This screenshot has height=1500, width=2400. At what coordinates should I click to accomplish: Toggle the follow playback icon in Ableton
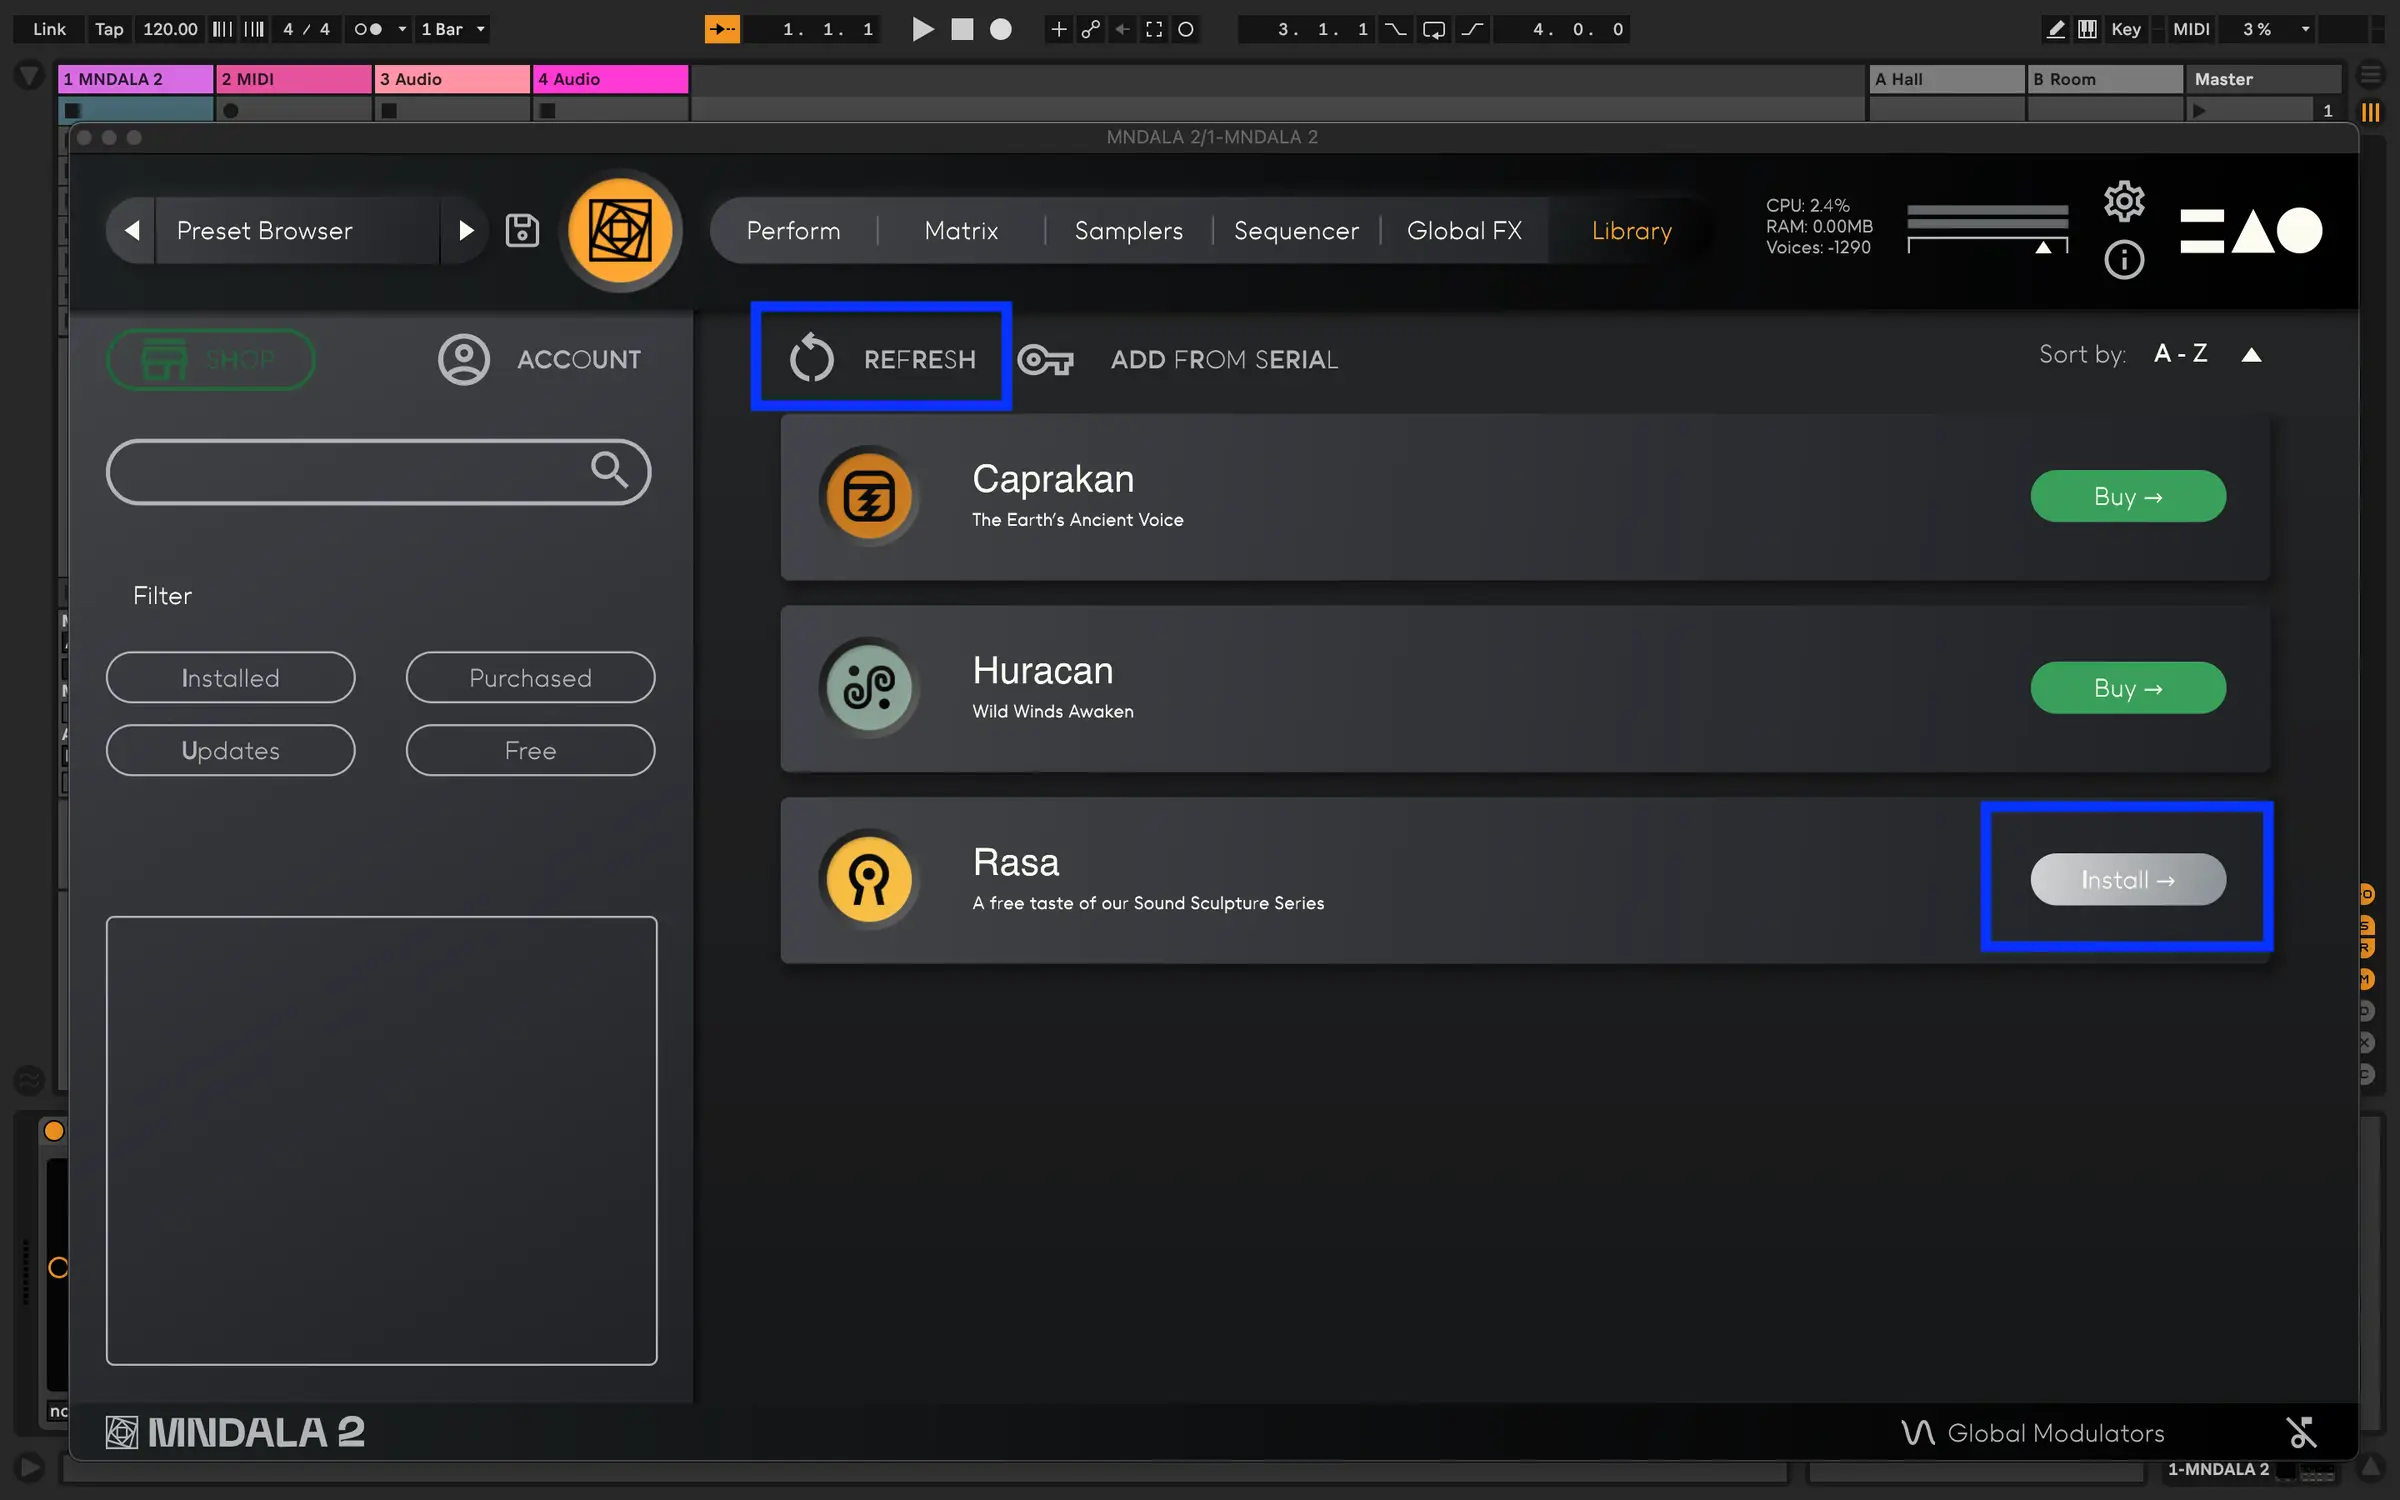722,29
